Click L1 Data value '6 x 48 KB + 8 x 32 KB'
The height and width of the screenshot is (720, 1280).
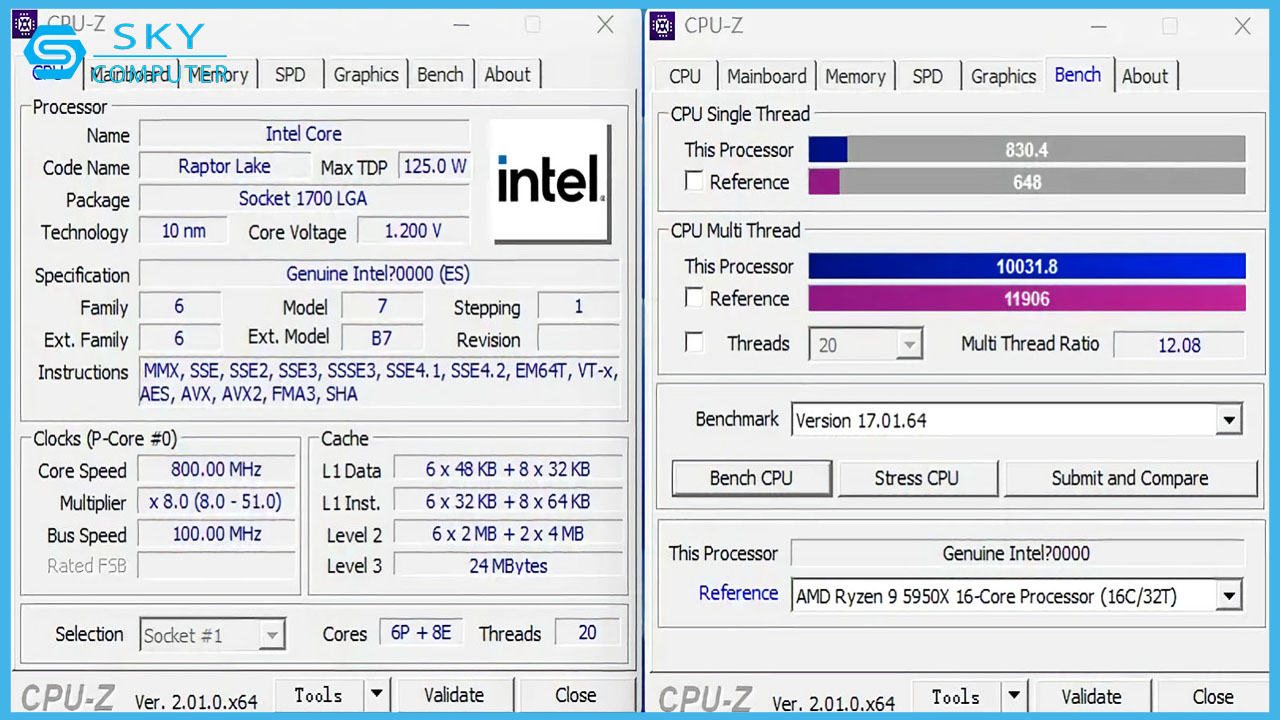508,469
